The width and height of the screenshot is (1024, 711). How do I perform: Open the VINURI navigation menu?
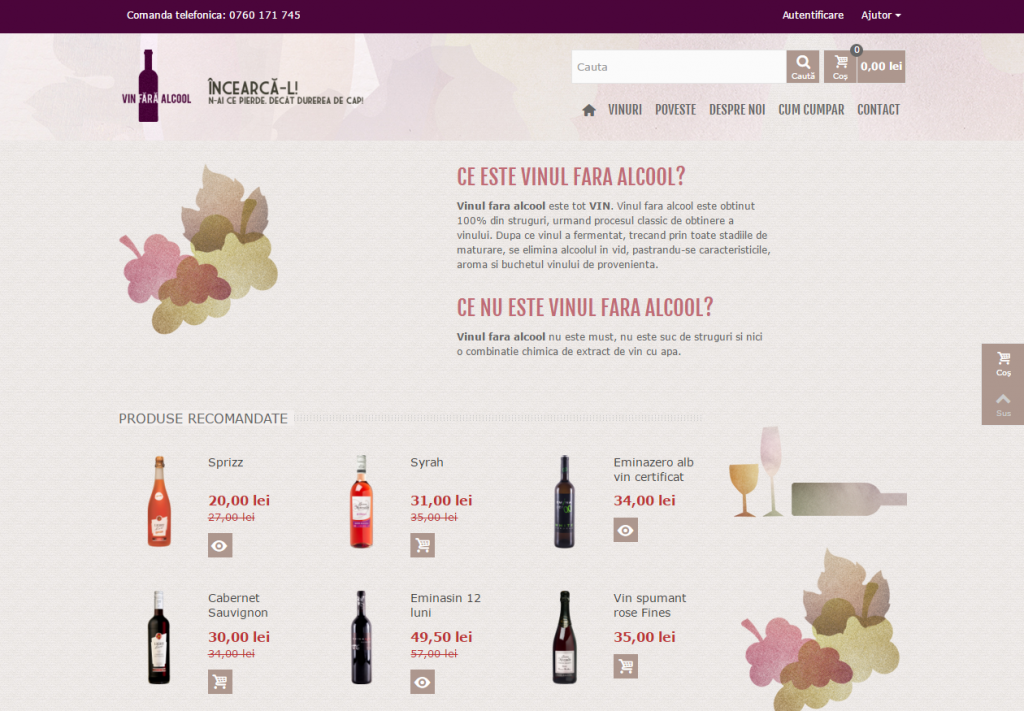[625, 110]
